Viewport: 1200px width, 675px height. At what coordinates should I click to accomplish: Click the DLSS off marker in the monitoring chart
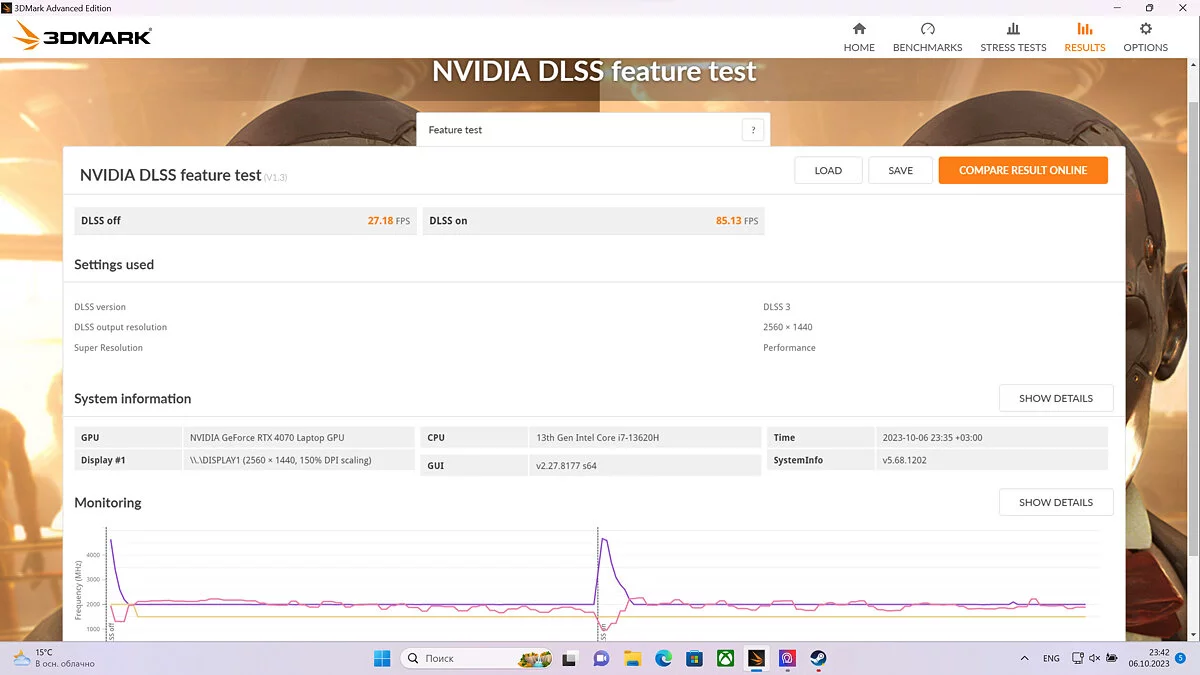(x=112, y=632)
